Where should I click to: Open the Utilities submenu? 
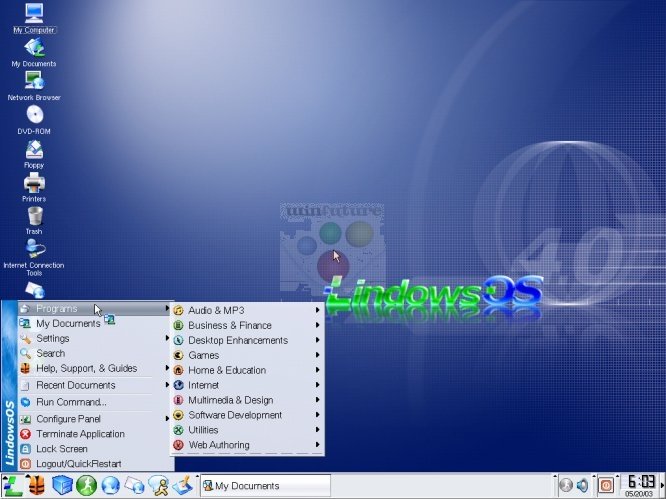pos(247,430)
